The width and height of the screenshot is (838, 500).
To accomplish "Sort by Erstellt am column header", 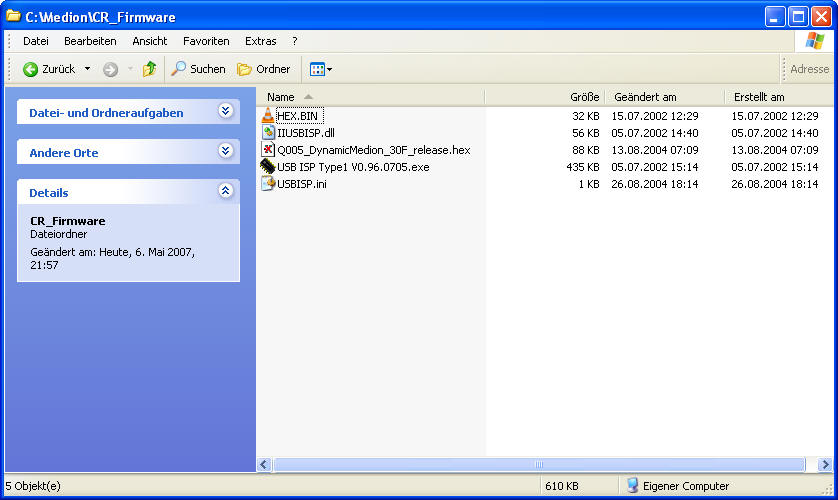I will (x=779, y=97).
